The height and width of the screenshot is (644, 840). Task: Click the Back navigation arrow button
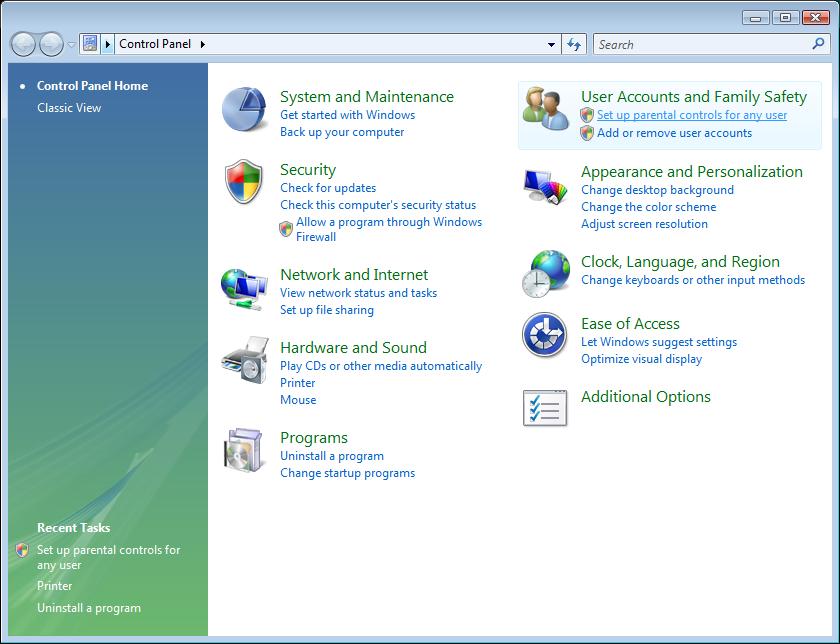tap(23, 44)
